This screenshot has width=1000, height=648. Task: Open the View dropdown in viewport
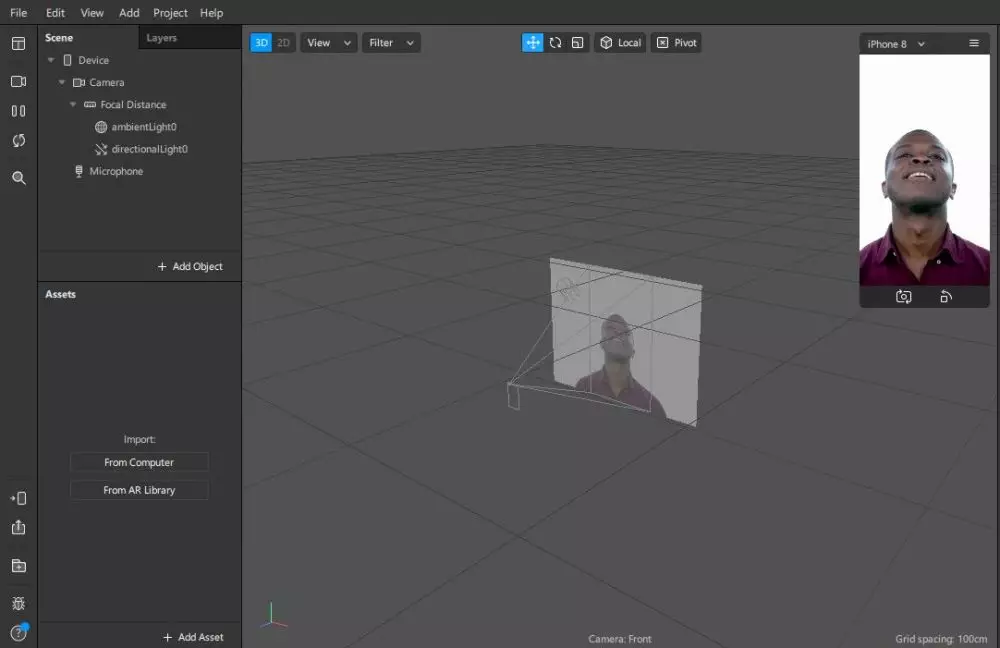329,43
